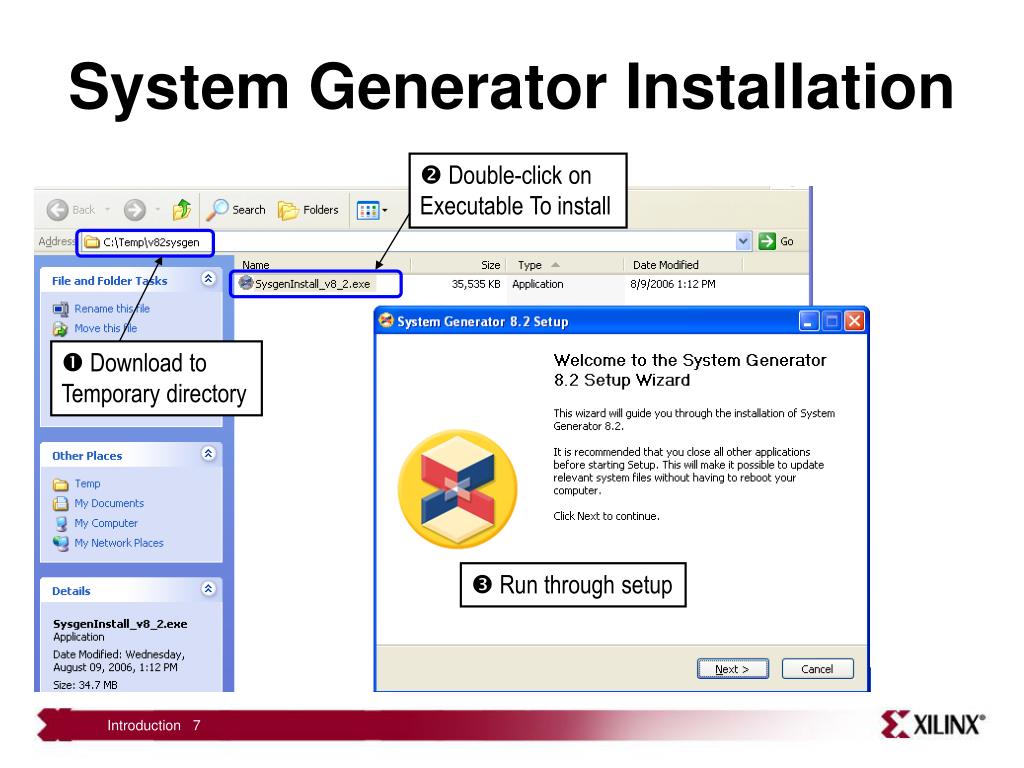Click the Size: 34.7 MB detail text
The image size is (1024, 768).
coord(86,685)
